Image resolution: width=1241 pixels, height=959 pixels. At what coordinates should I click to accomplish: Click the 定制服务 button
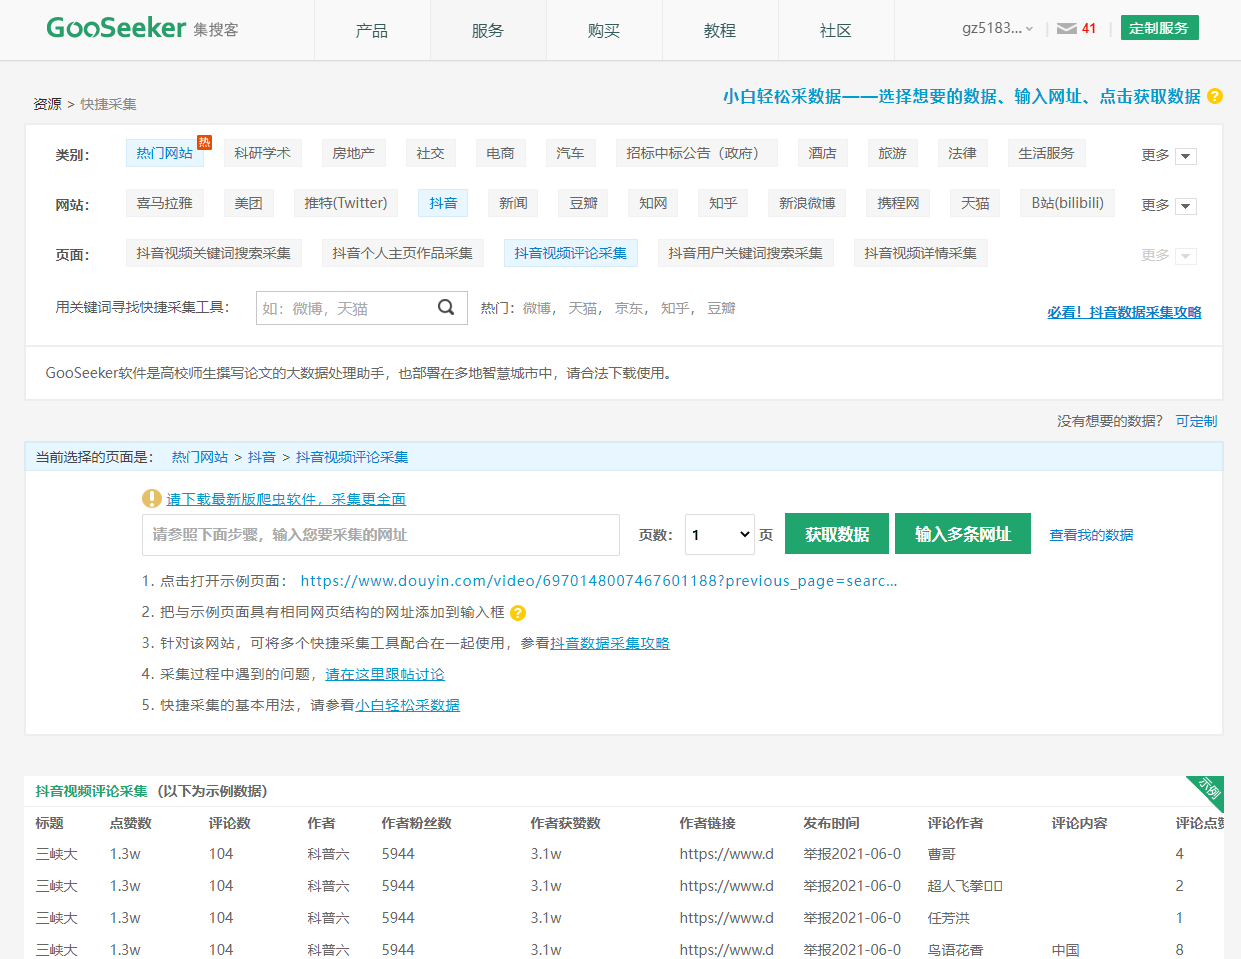1159,28
